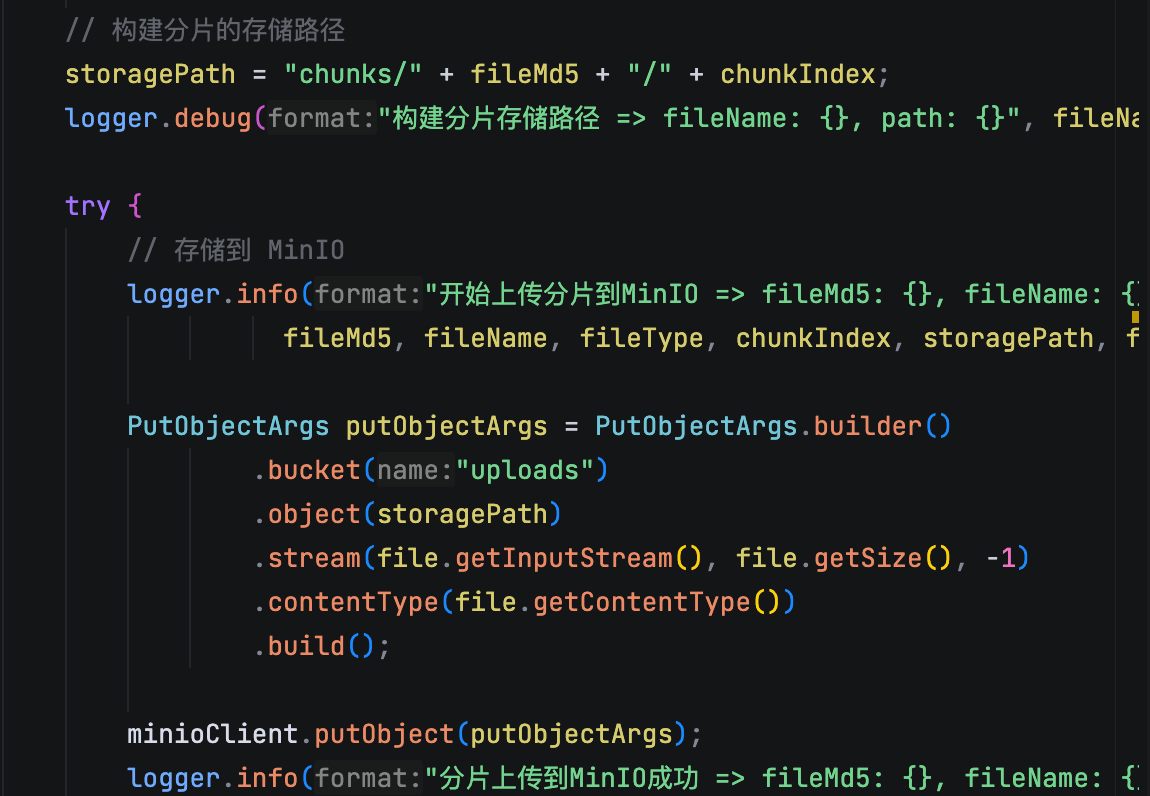Viewport: 1150px width, 796px height.
Task: Click the comment '// 构建分片的存储路径'
Action: (x=205, y=30)
